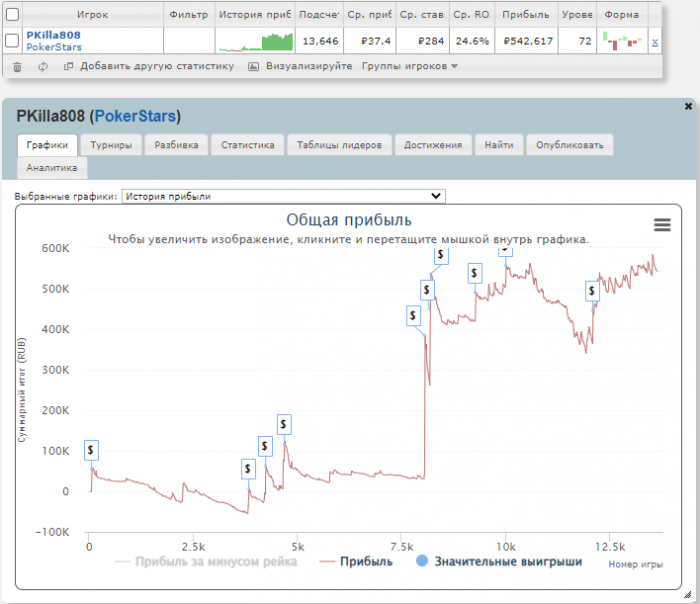Click the form mini chart for PKilla808
Image resolution: width=700 pixels, height=604 pixels.
point(622,41)
